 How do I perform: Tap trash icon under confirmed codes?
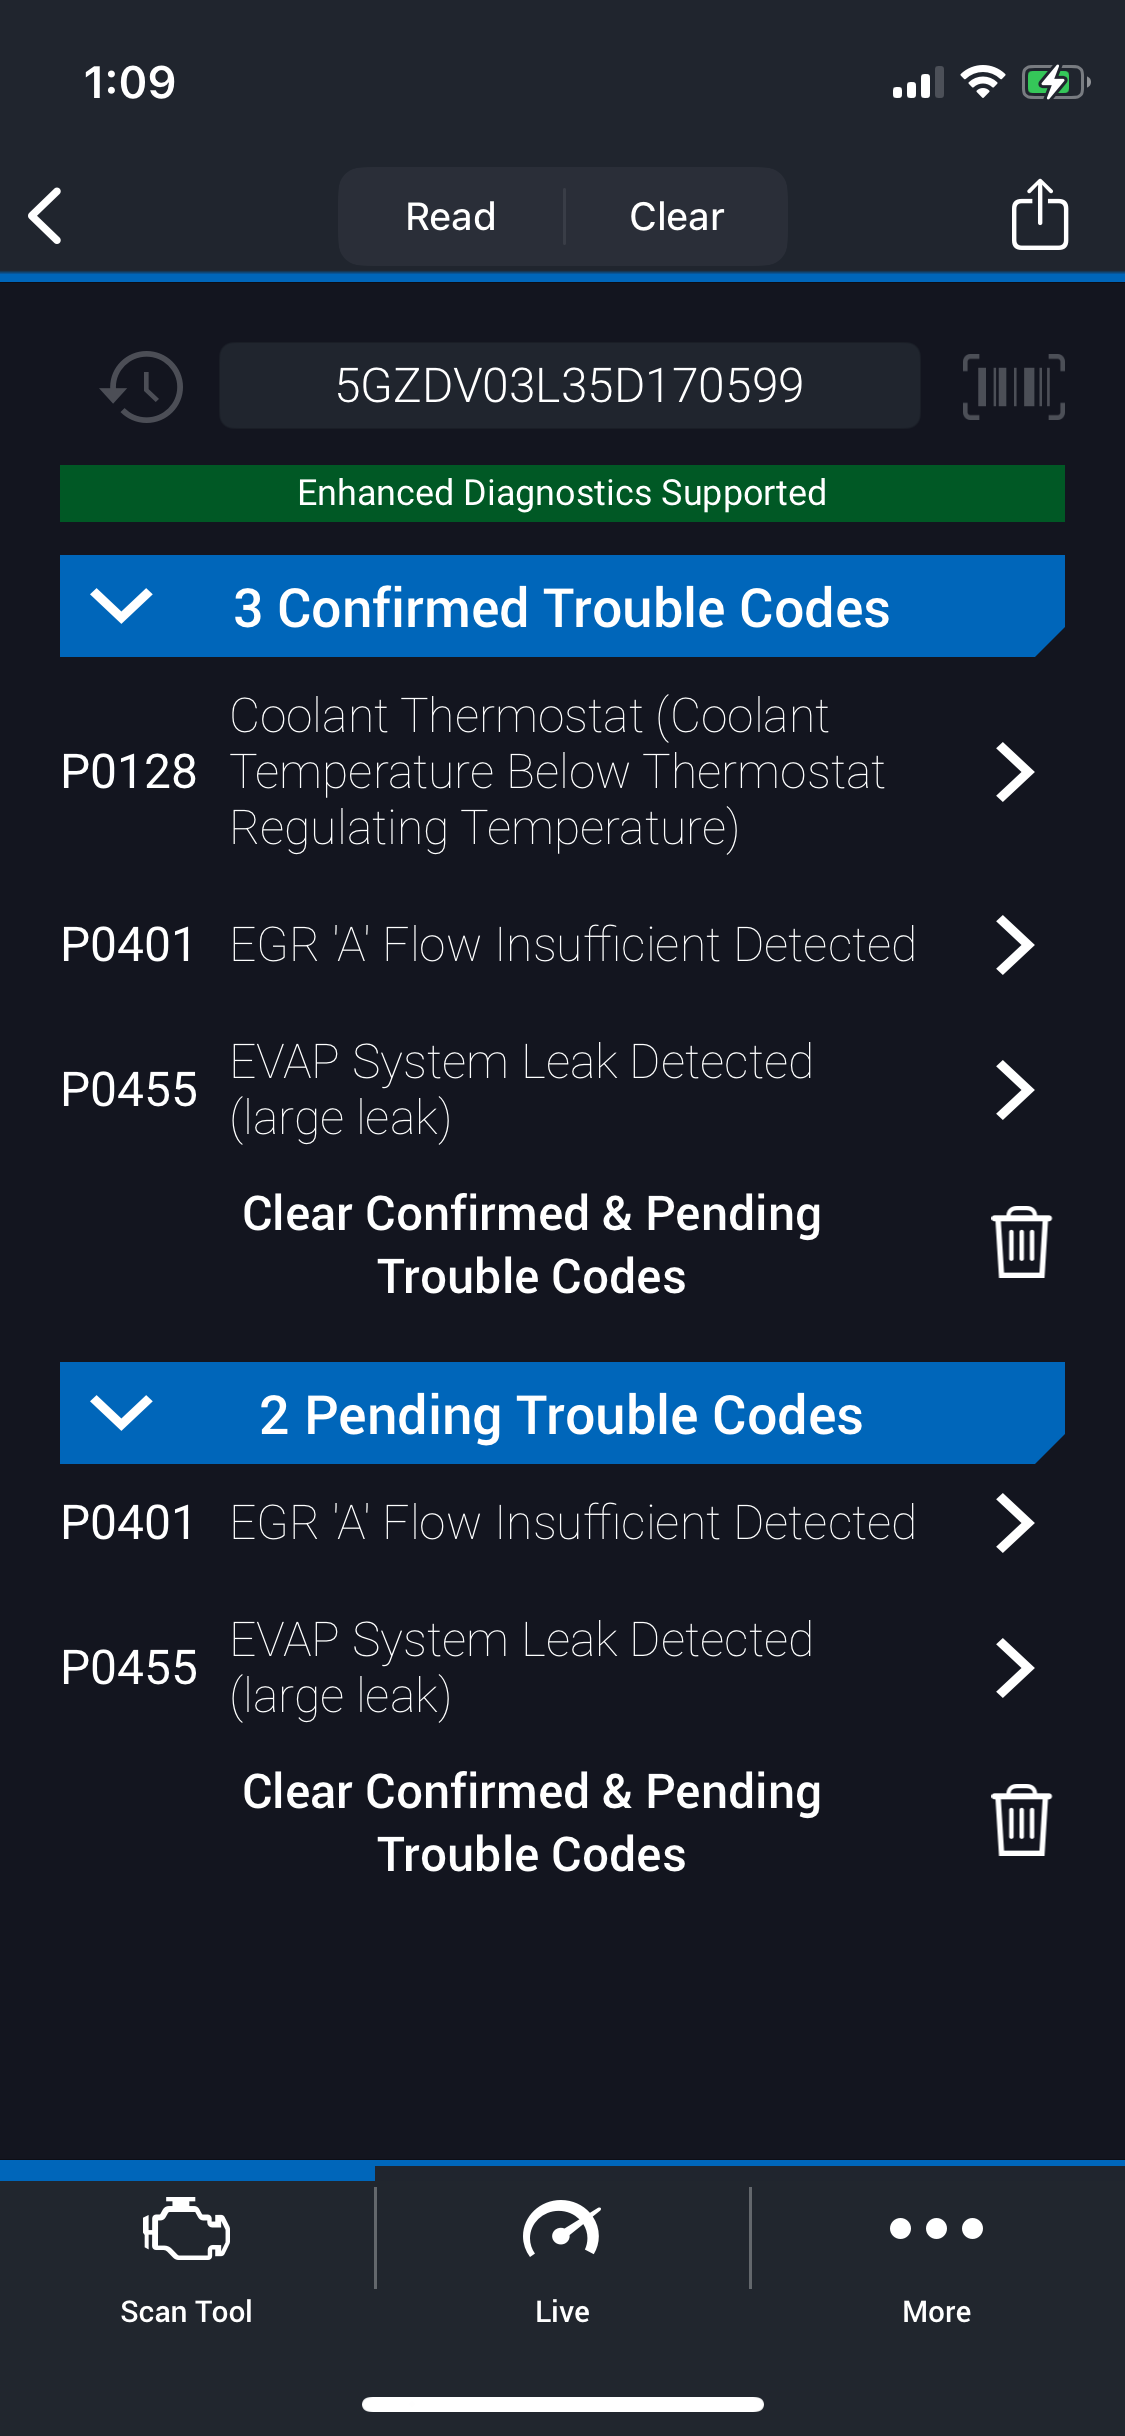coord(1021,1243)
